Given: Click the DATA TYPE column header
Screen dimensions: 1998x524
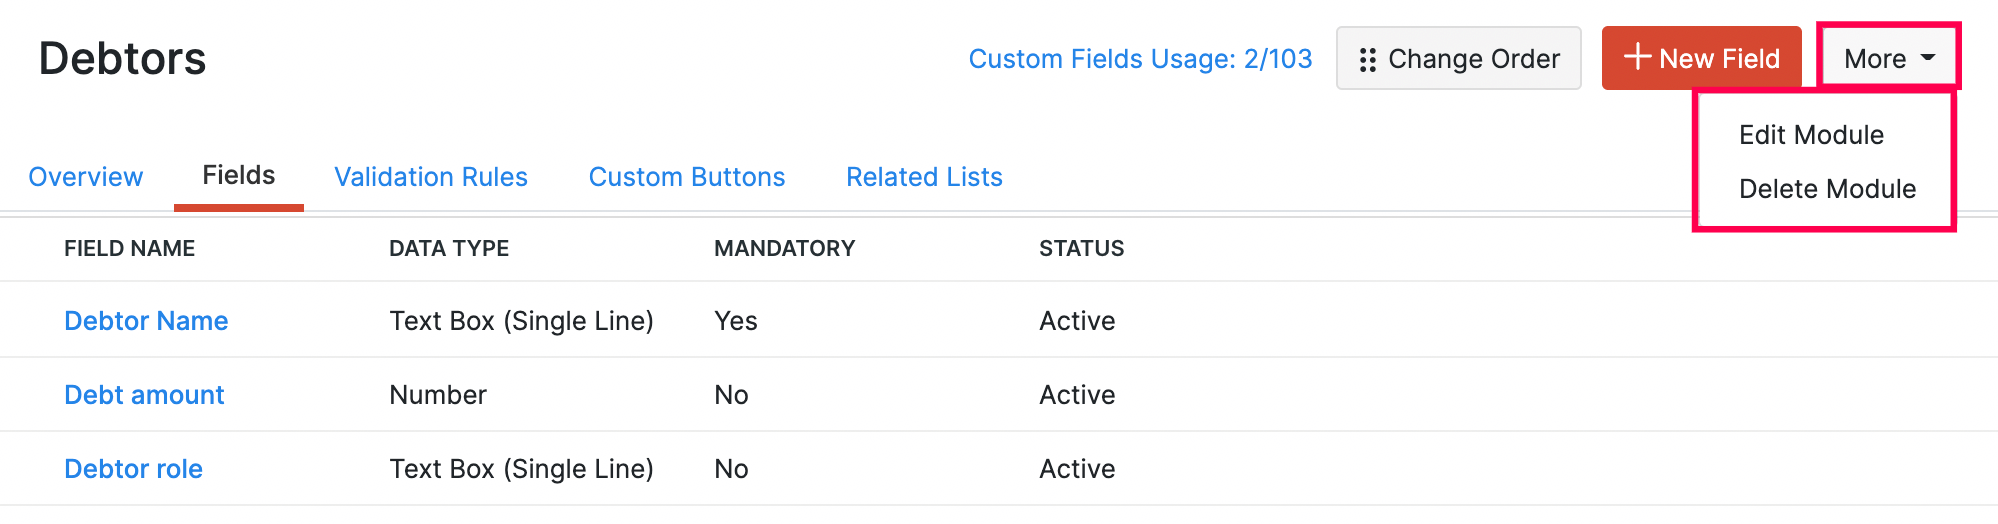Looking at the screenshot, I should click(x=449, y=249).
